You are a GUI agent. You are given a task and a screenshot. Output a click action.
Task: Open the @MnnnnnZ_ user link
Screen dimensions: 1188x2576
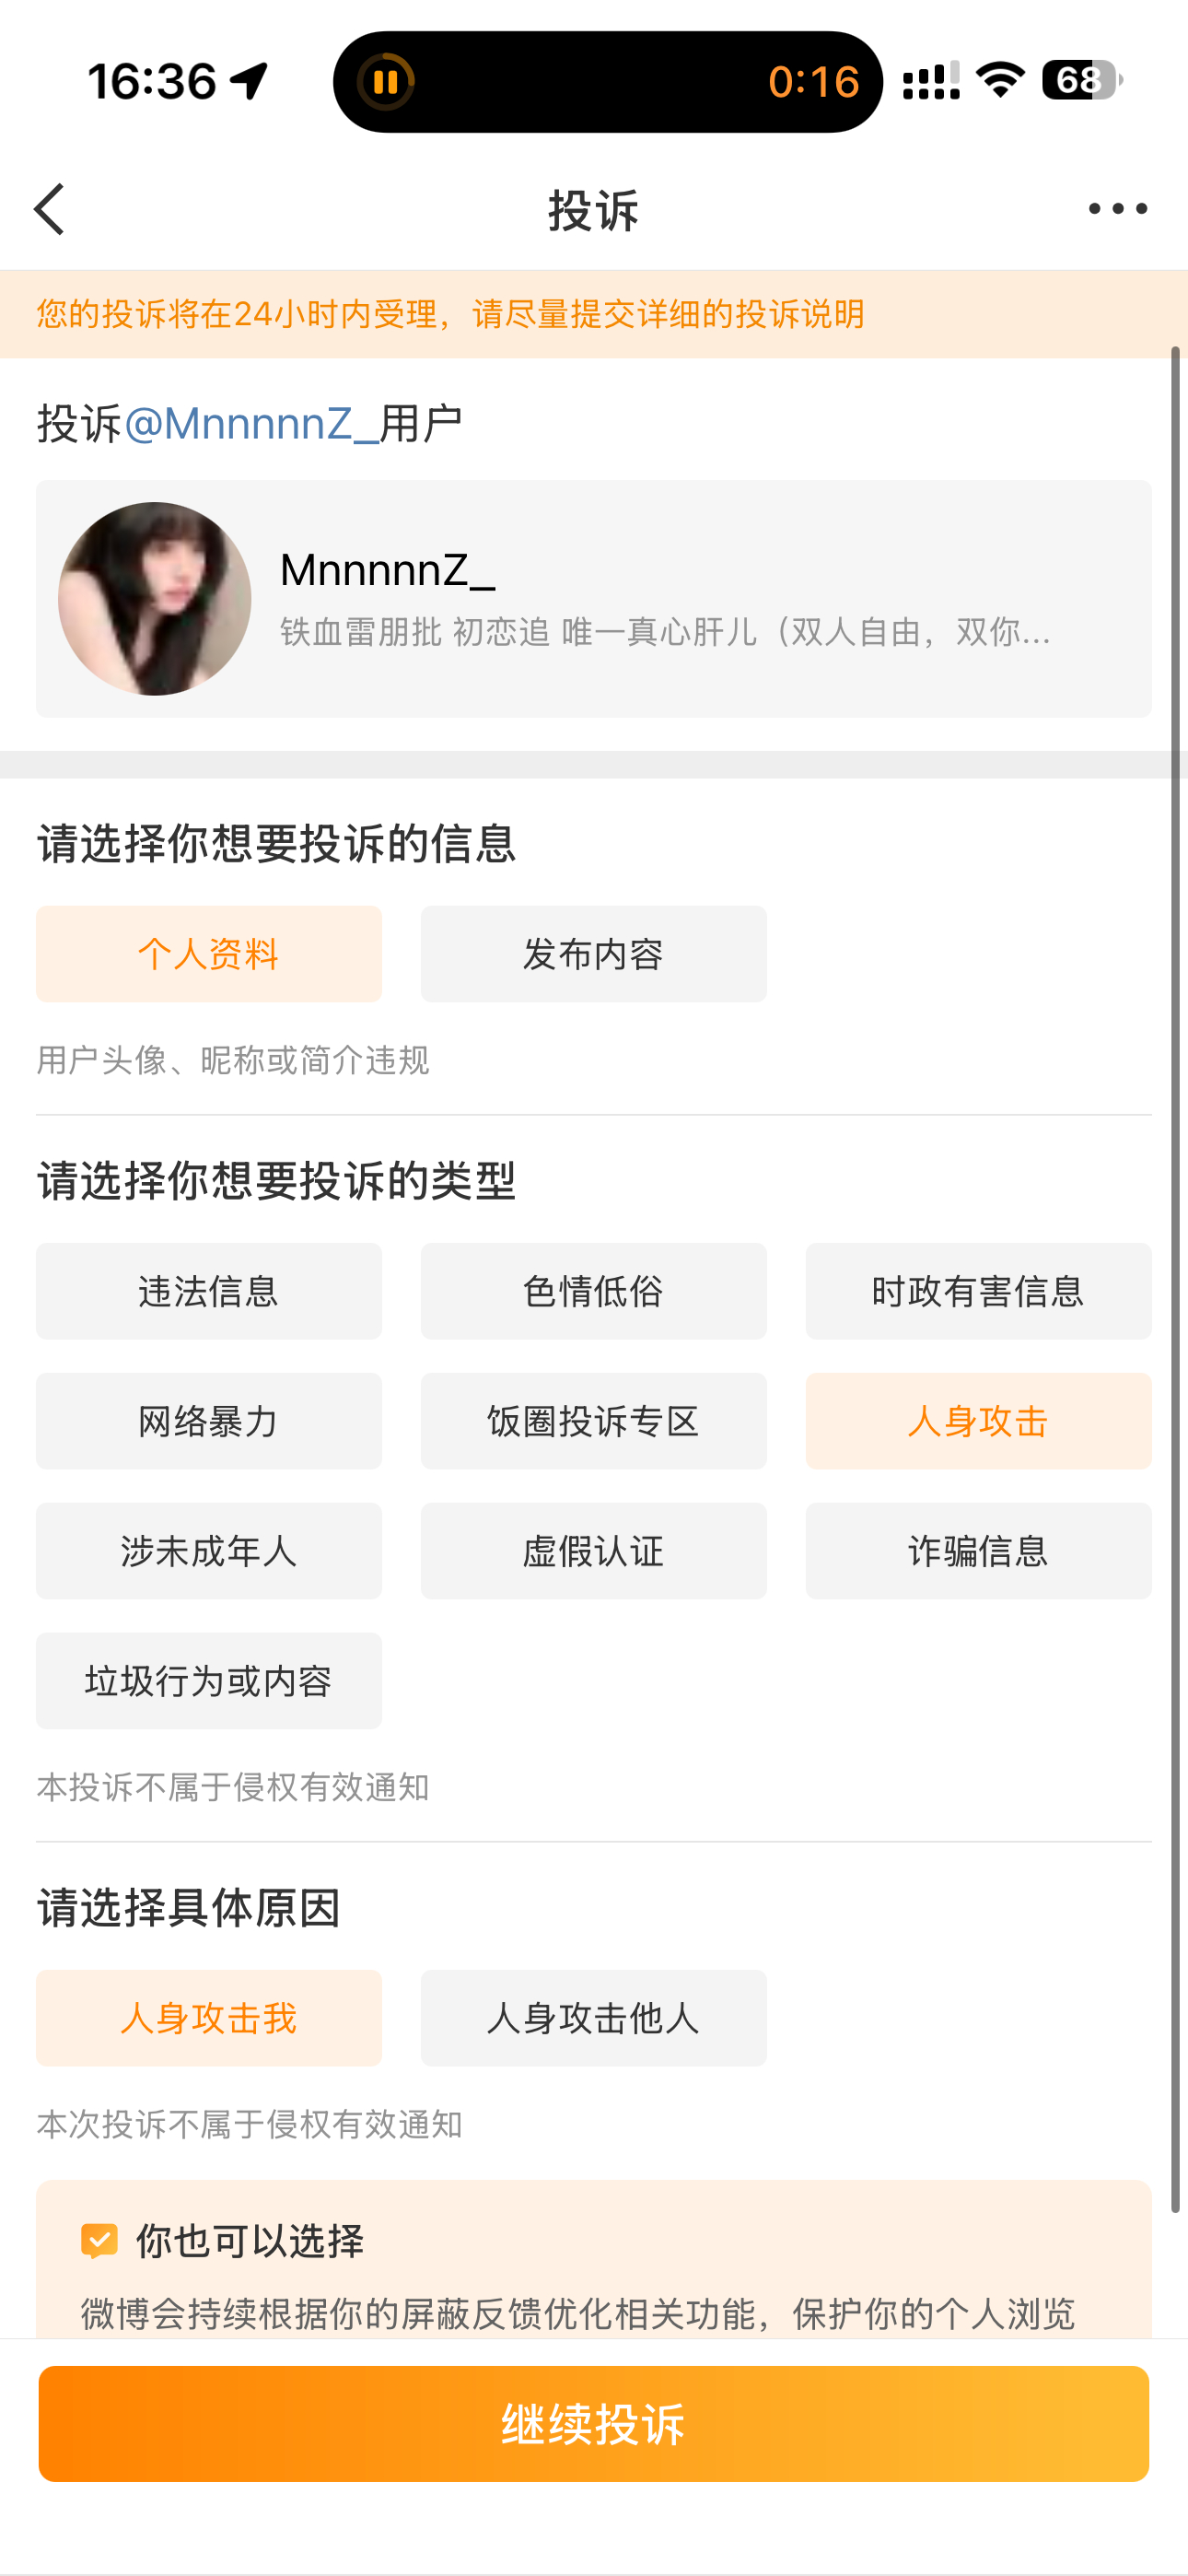tap(250, 424)
